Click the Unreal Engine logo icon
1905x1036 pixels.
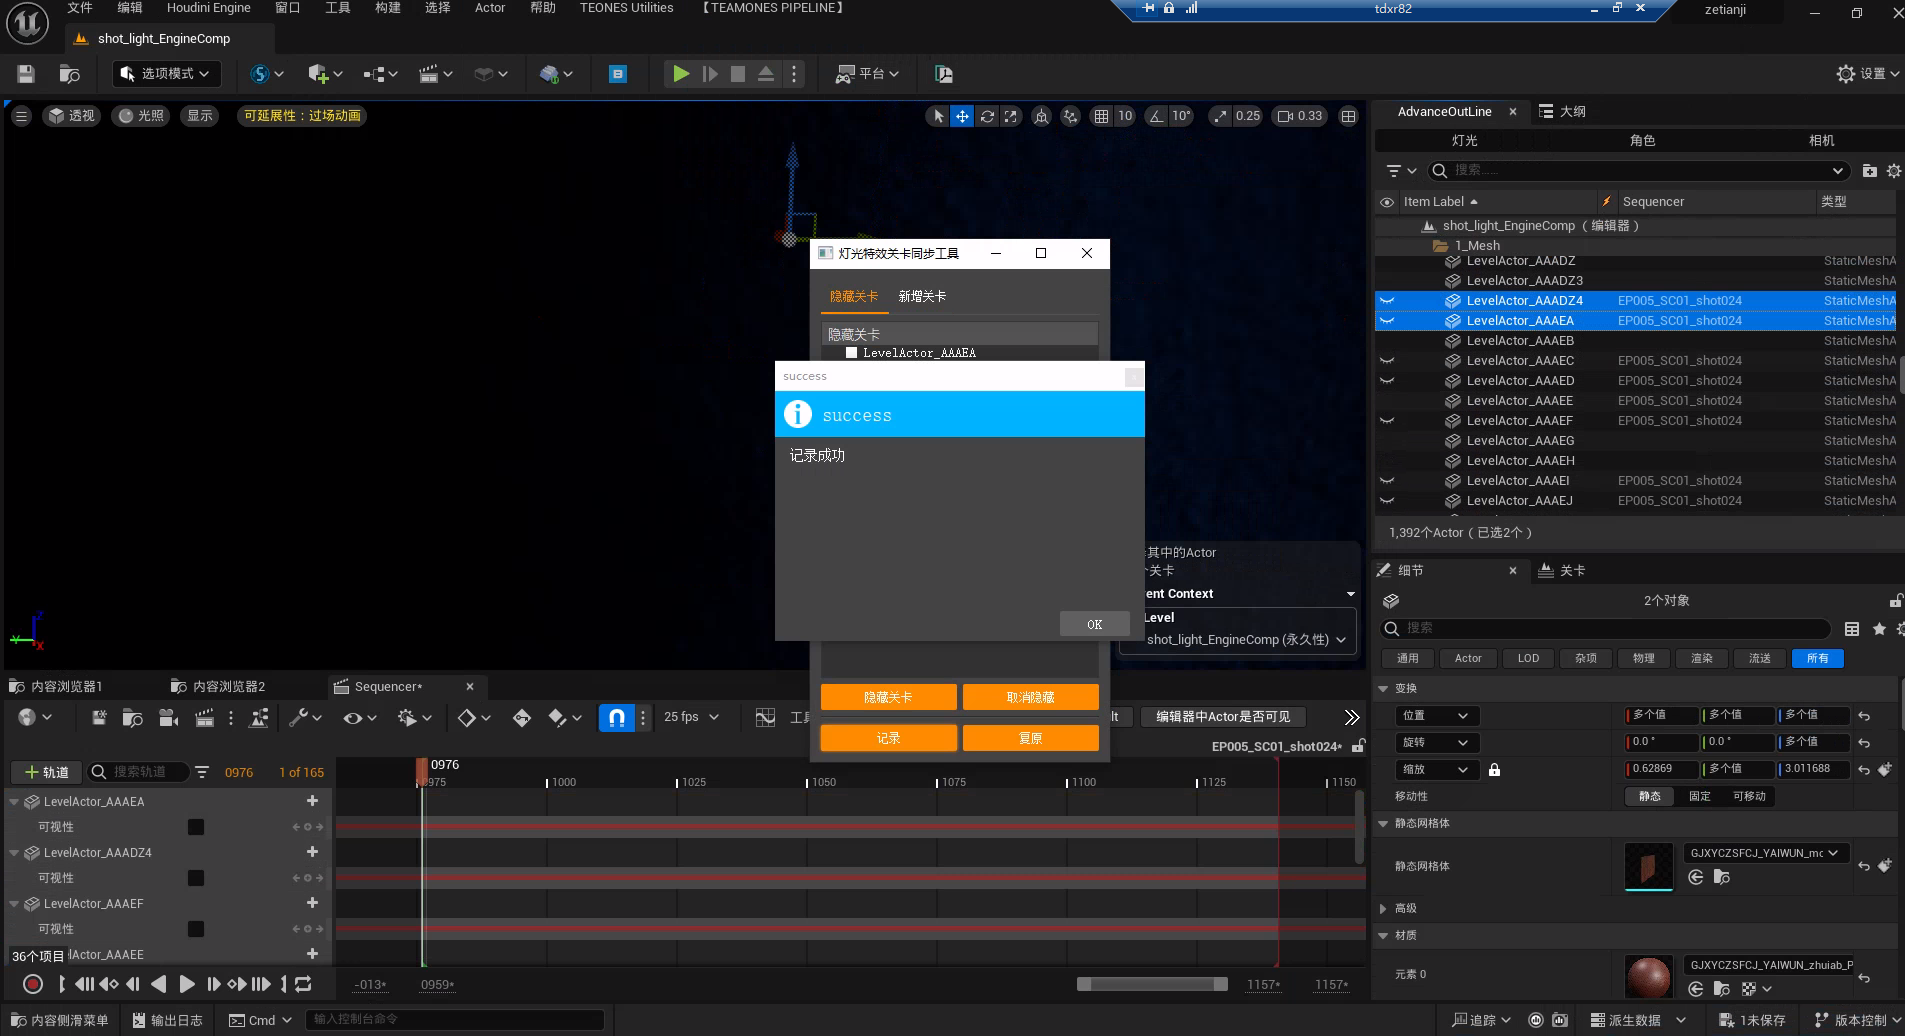(27, 24)
